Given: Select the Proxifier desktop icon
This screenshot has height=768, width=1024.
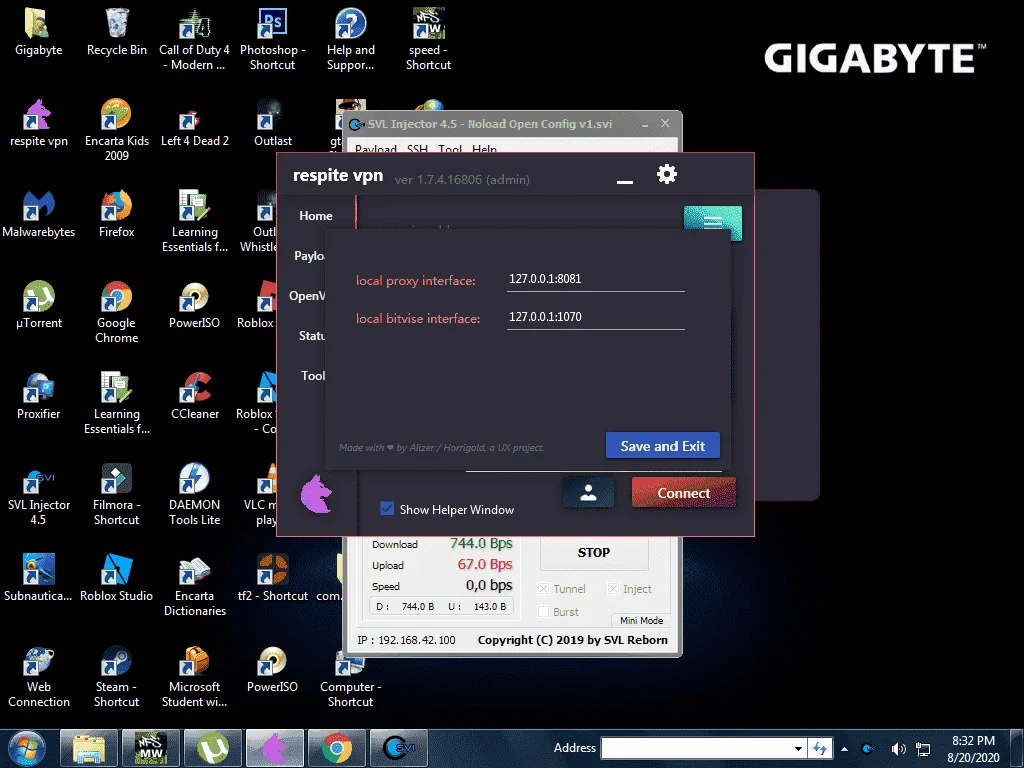Looking at the screenshot, I should (x=39, y=396).
